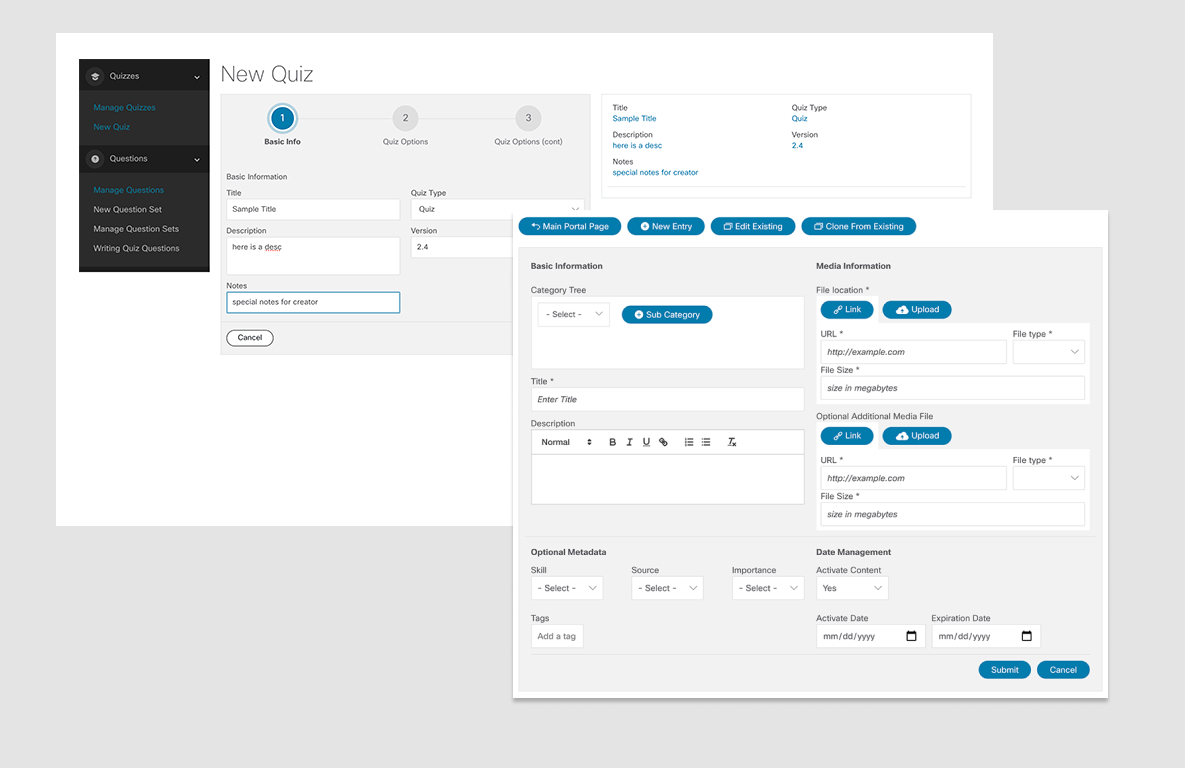Image resolution: width=1185 pixels, height=768 pixels.
Task: Click the Quizzes panel icon in the sidebar
Action: point(94,75)
